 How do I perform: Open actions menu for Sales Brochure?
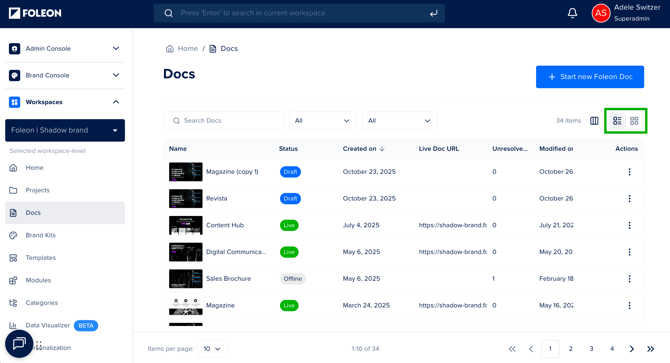click(x=629, y=279)
